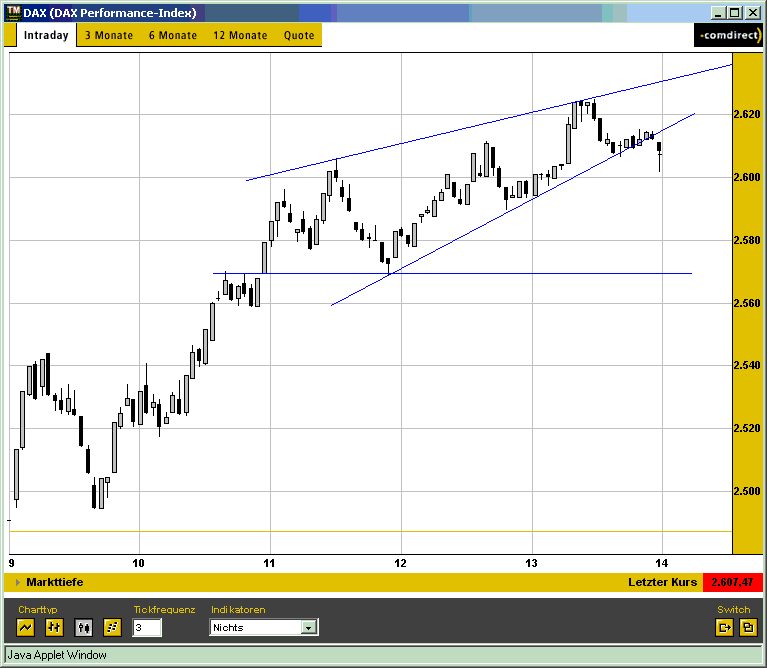Maximize the DAX chart window
The image size is (767, 668).
click(735, 13)
